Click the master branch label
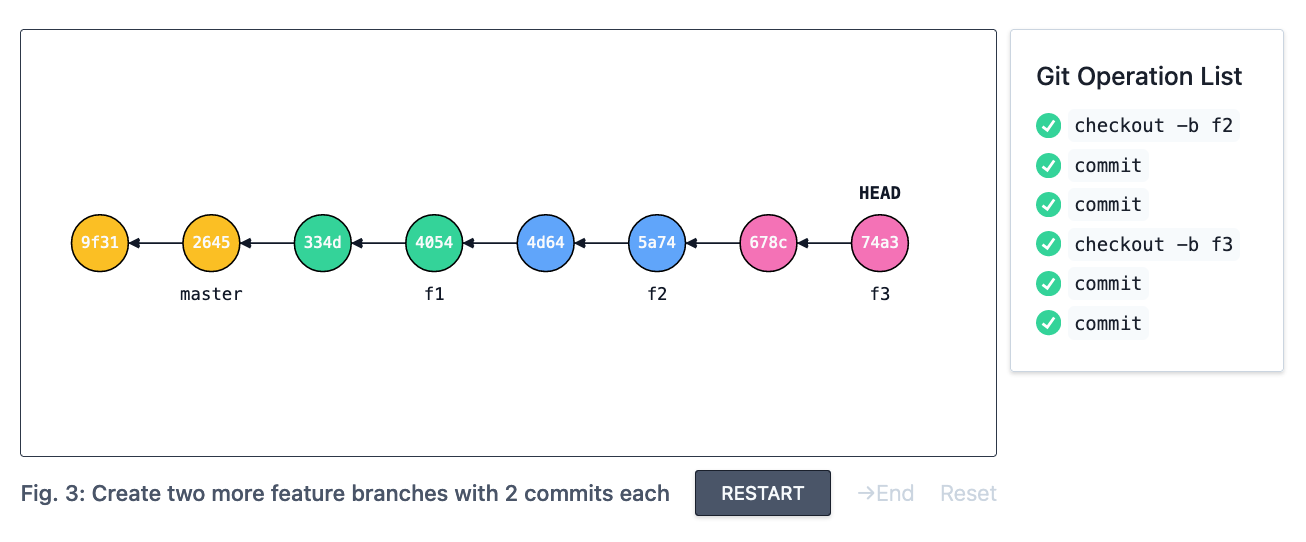 point(211,294)
